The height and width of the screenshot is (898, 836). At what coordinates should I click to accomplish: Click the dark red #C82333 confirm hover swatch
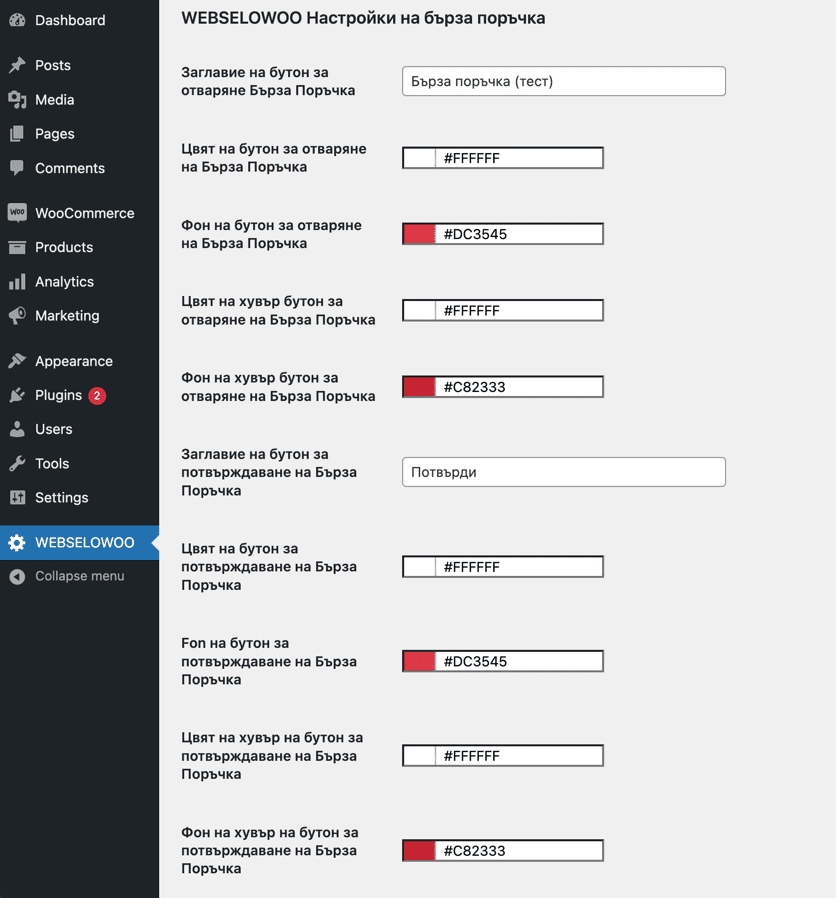[419, 851]
